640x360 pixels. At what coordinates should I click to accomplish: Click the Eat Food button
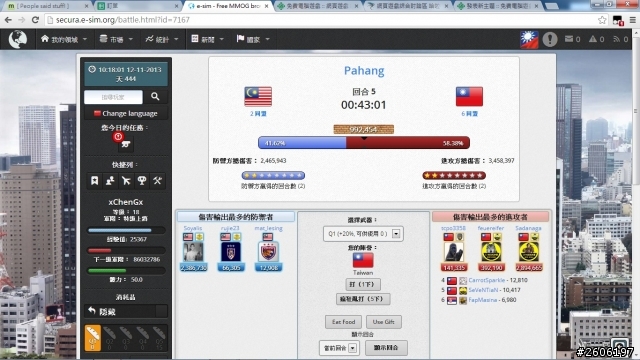tap(343, 322)
